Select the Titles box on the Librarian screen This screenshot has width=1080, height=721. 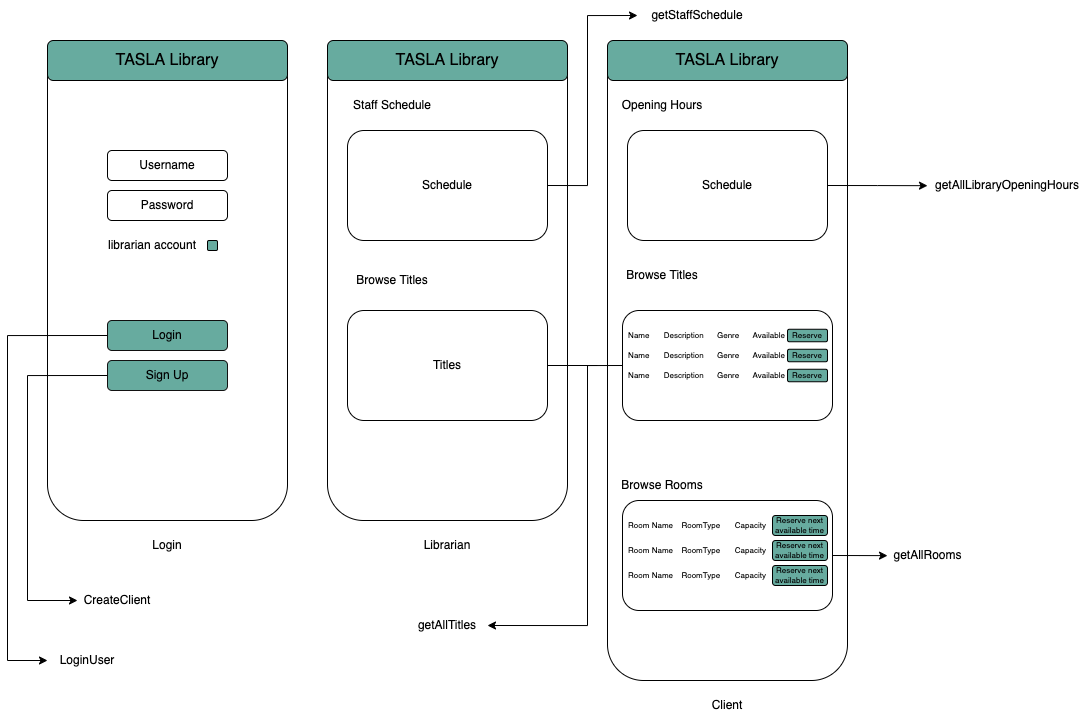(447, 365)
